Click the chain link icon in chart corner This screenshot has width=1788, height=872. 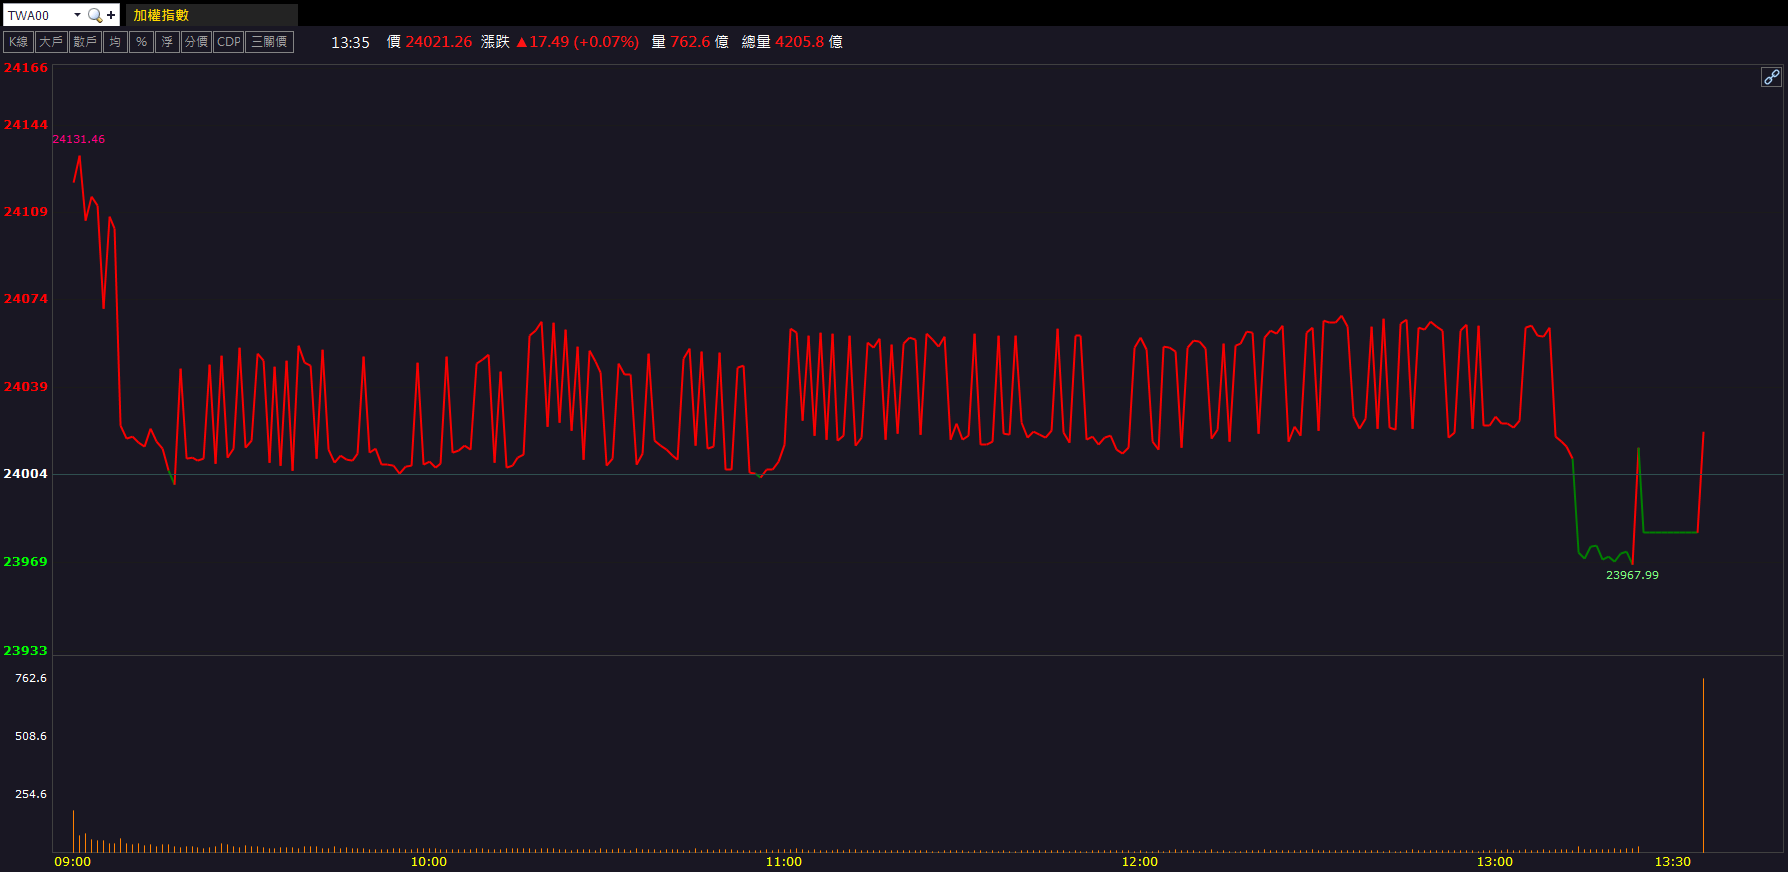click(1771, 77)
